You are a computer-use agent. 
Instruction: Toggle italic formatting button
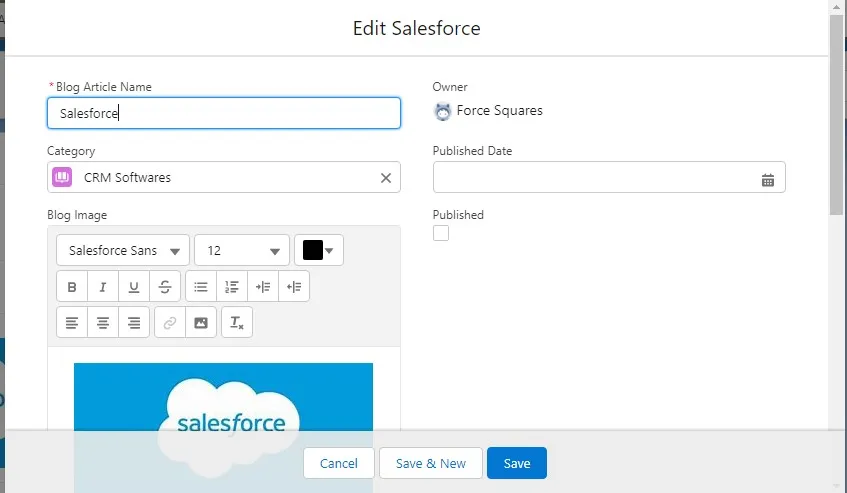tap(103, 287)
